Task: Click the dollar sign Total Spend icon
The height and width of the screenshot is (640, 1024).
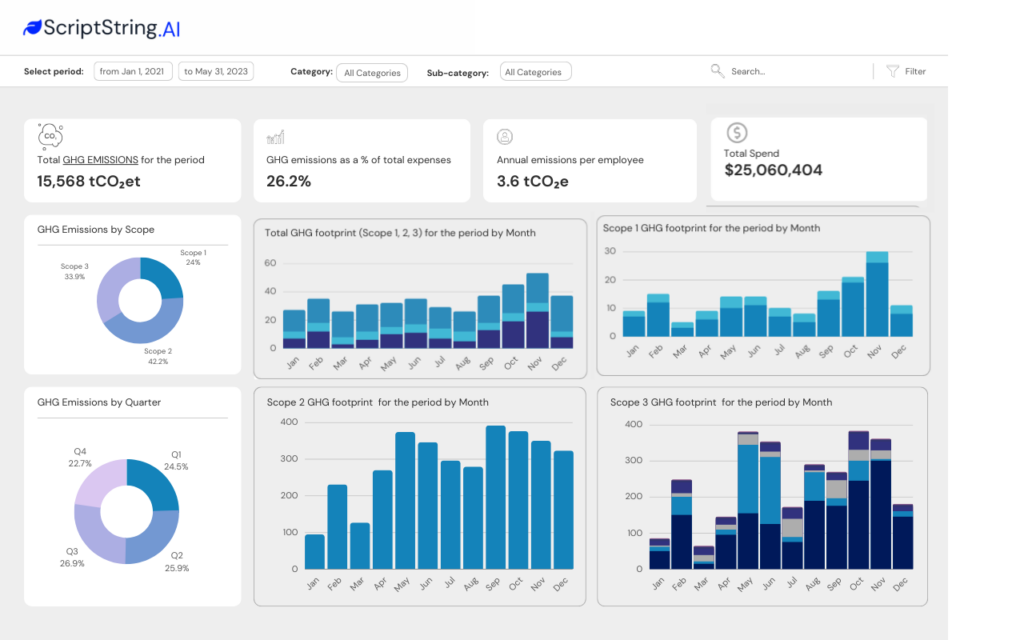Action: click(737, 133)
